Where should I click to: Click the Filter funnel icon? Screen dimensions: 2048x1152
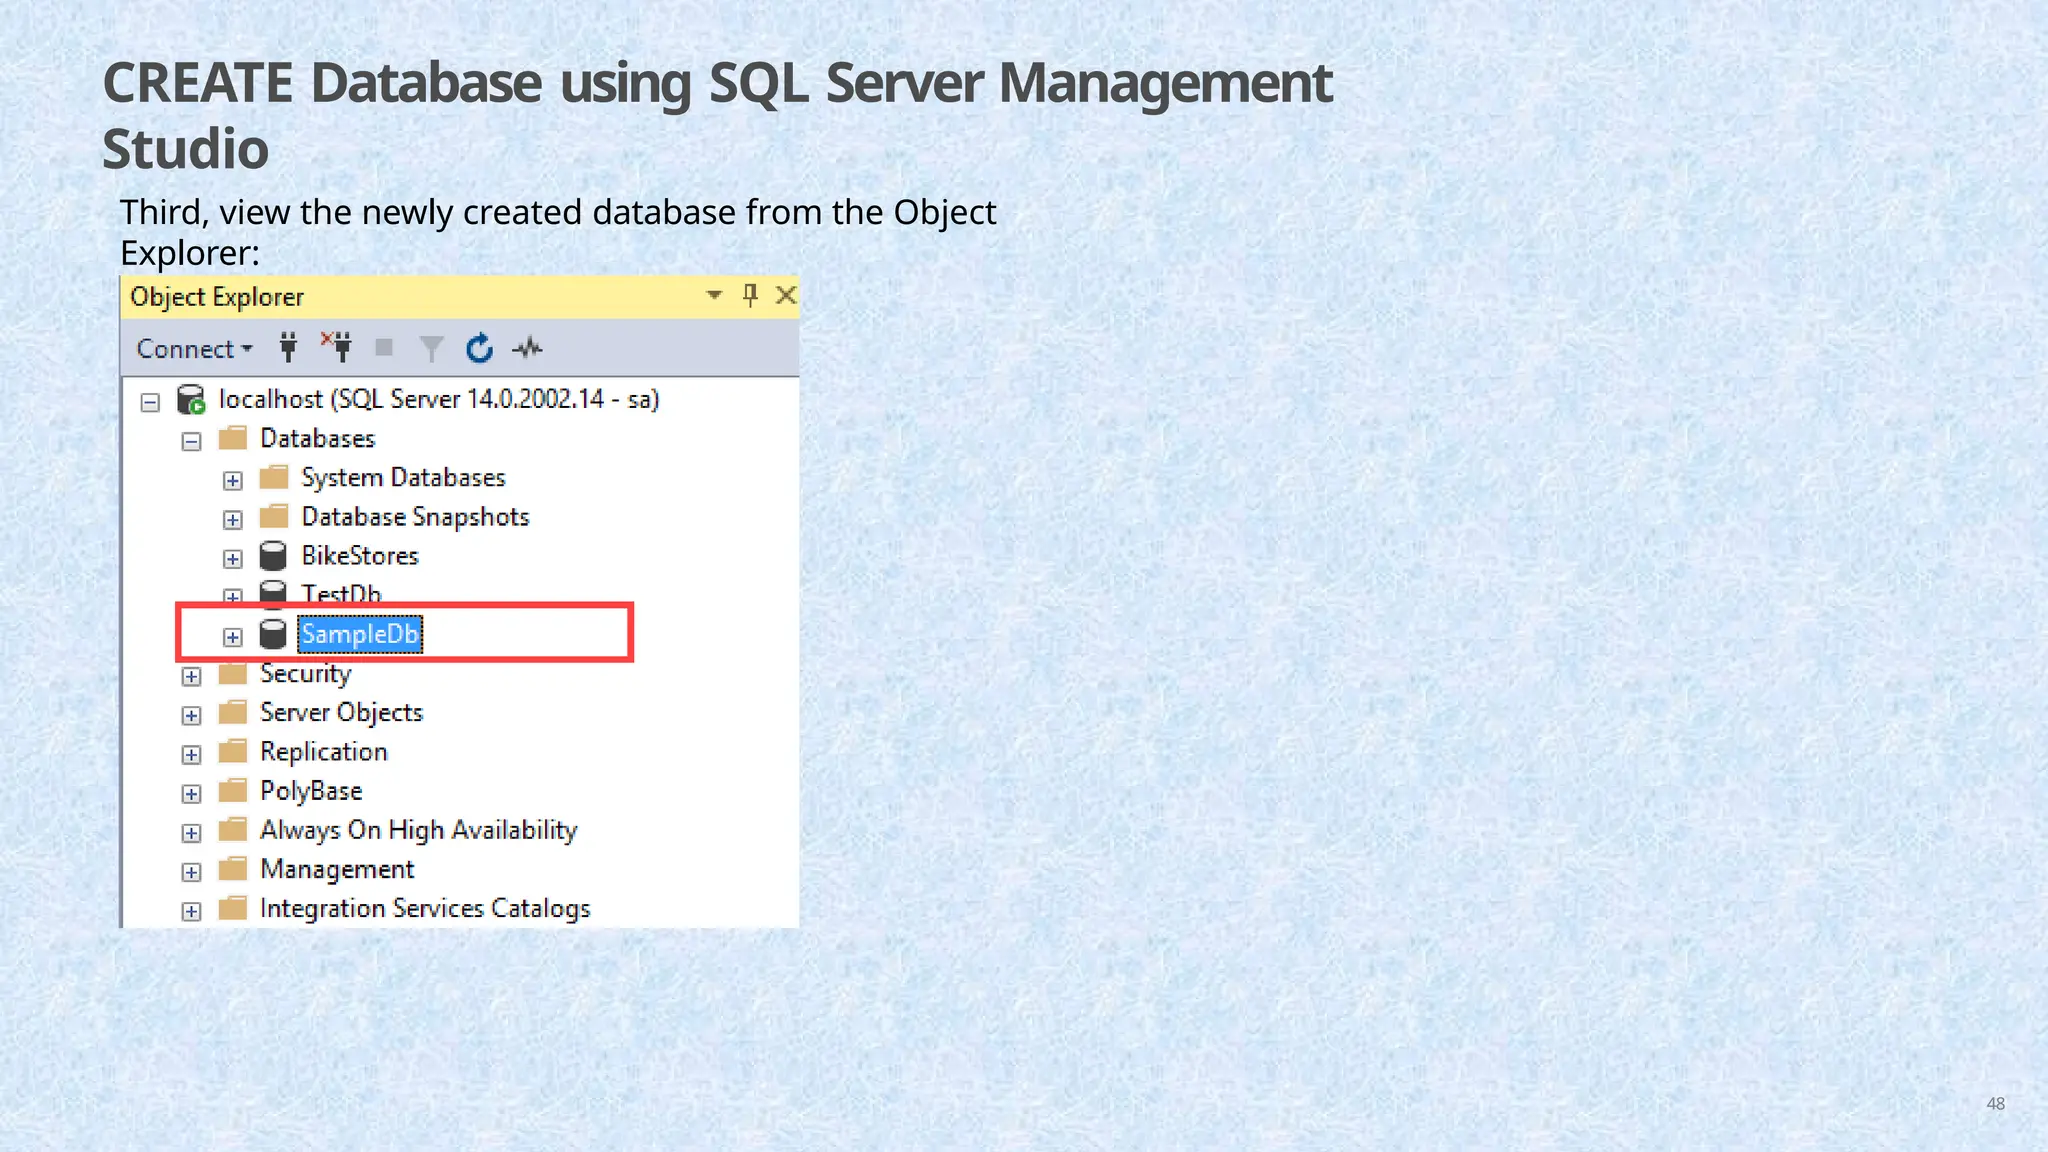(431, 348)
